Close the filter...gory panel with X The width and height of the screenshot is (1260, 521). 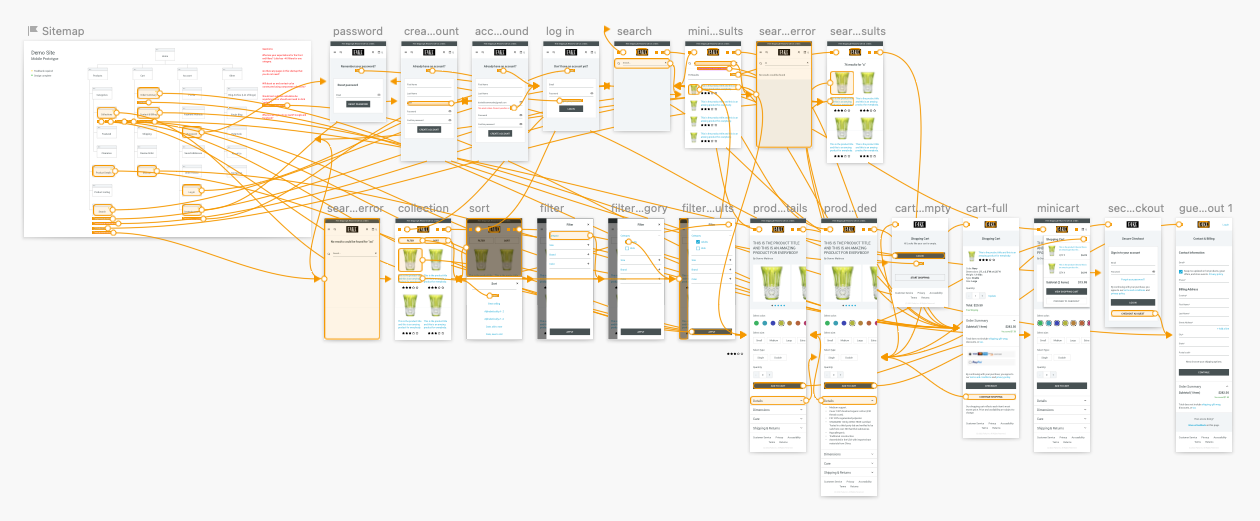click(x=659, y=224)
